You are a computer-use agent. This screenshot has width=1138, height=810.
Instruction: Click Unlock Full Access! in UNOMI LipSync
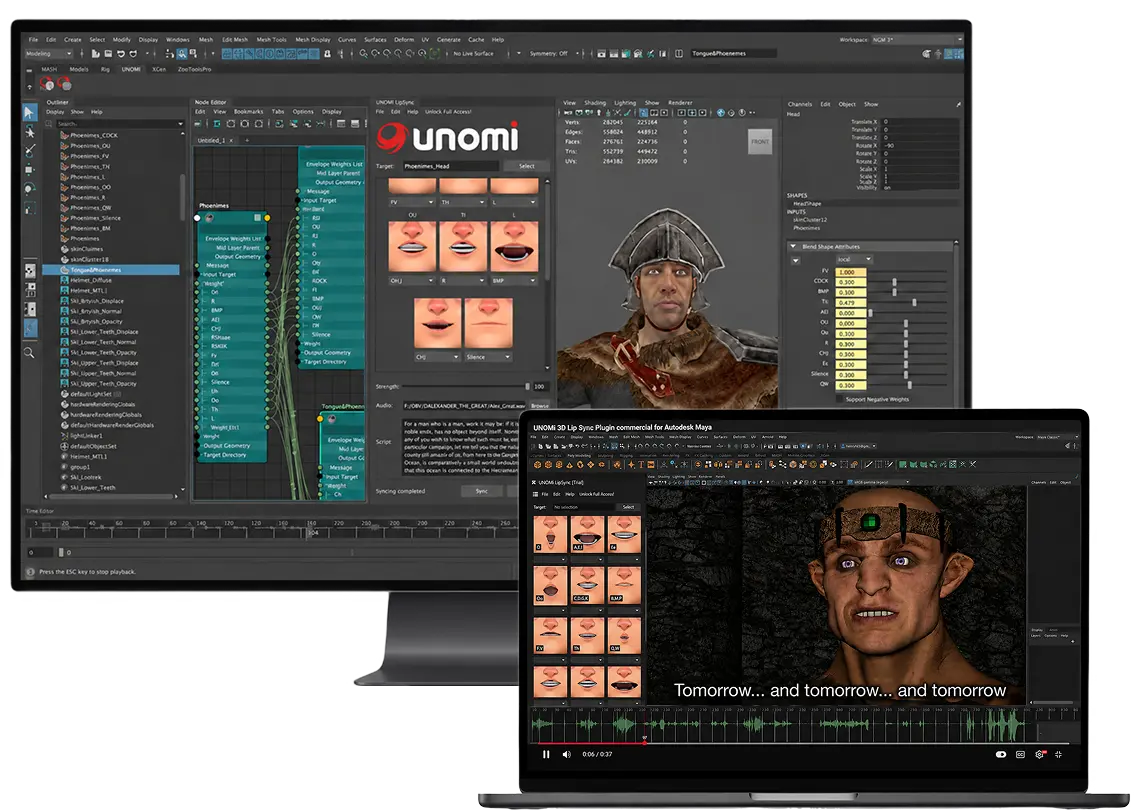pos(448,112)
